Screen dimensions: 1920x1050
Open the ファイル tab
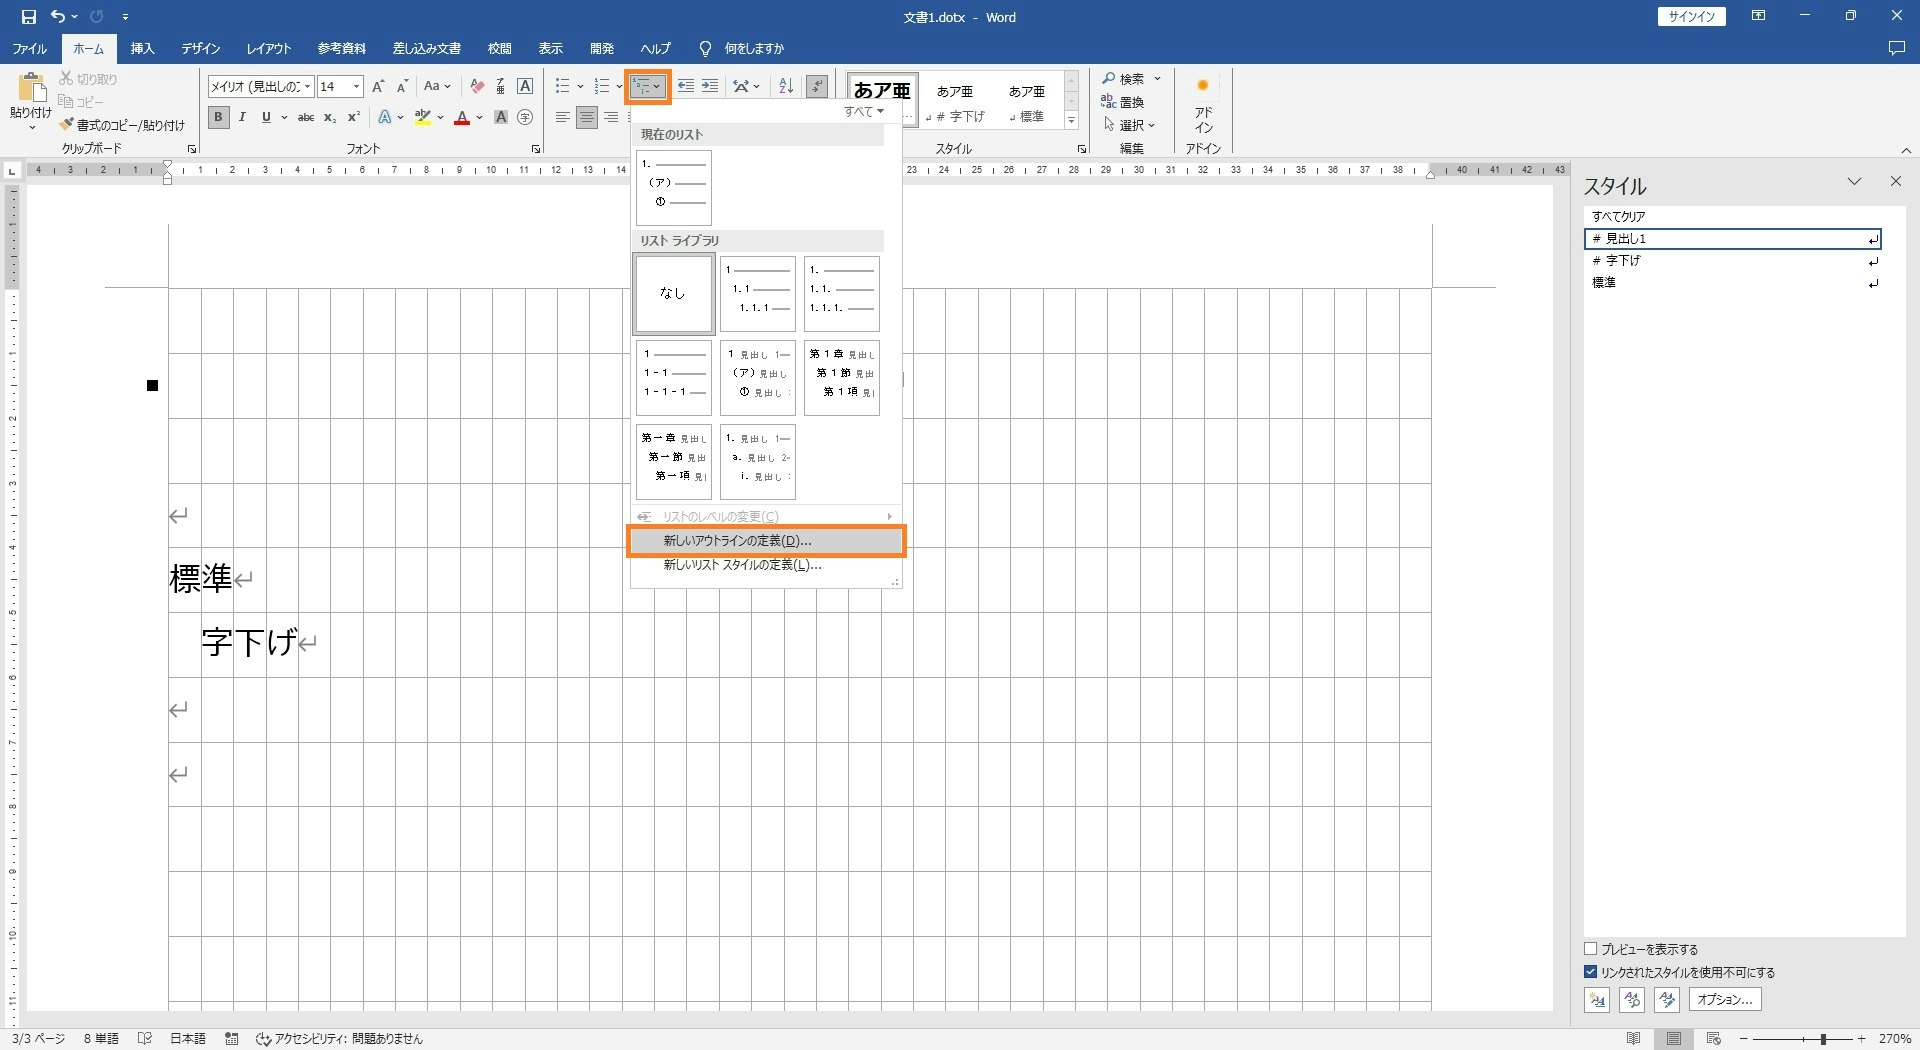(30, 48)
